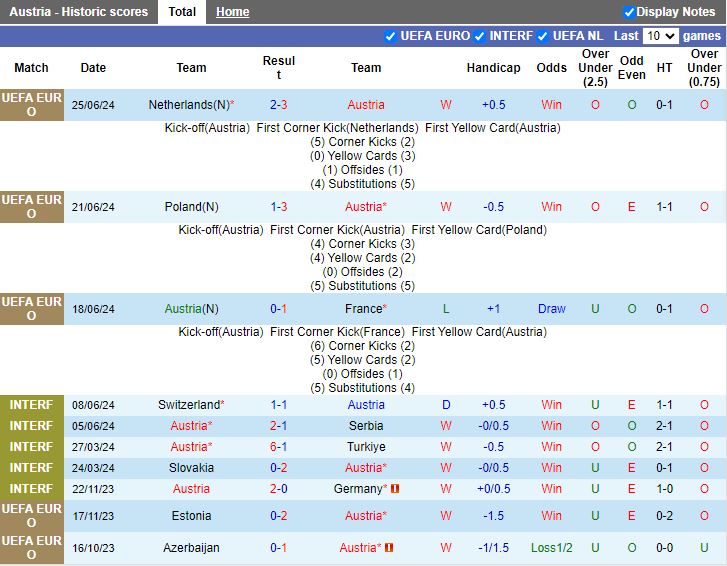The width and height of the screenshot is (727, 566).
Task: Open France team link in 18/06/24 row
Action: pos(366,309)
